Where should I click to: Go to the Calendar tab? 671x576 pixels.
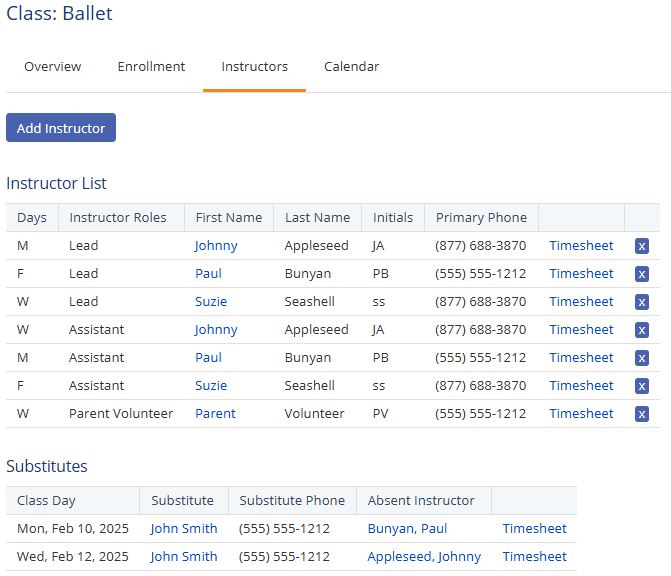351,67
